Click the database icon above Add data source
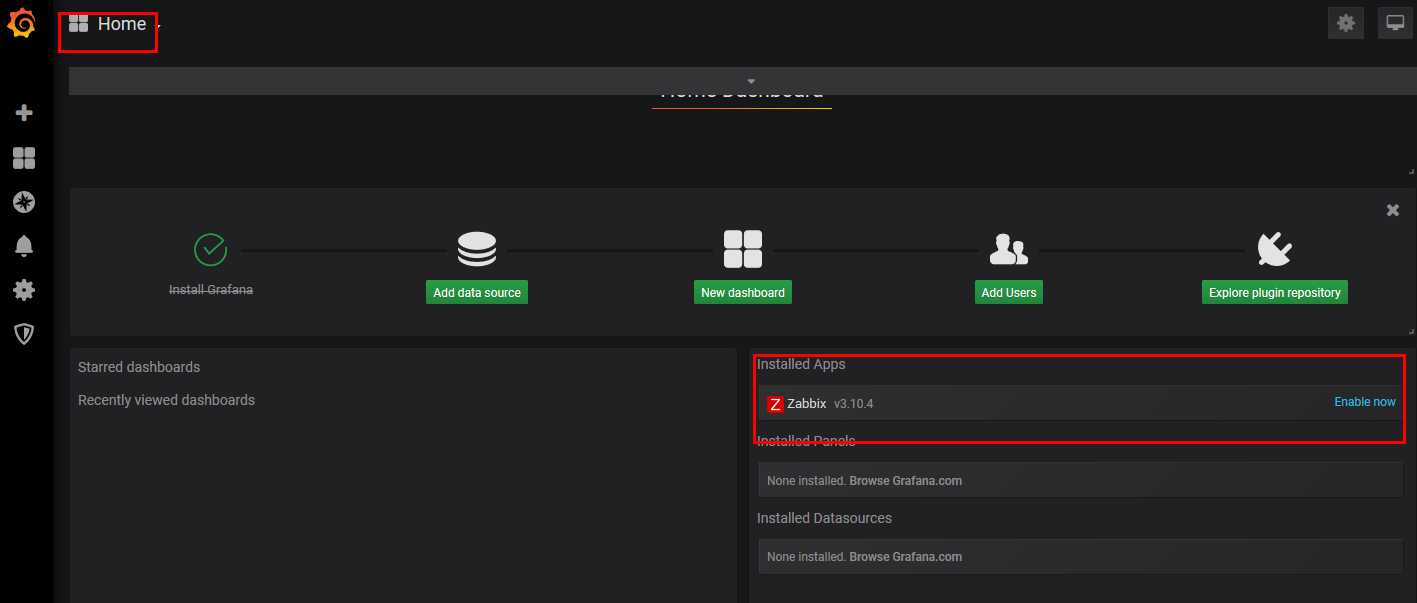Image resolution: width=1417 pixels, height=603 pixels. click(477, 249)
